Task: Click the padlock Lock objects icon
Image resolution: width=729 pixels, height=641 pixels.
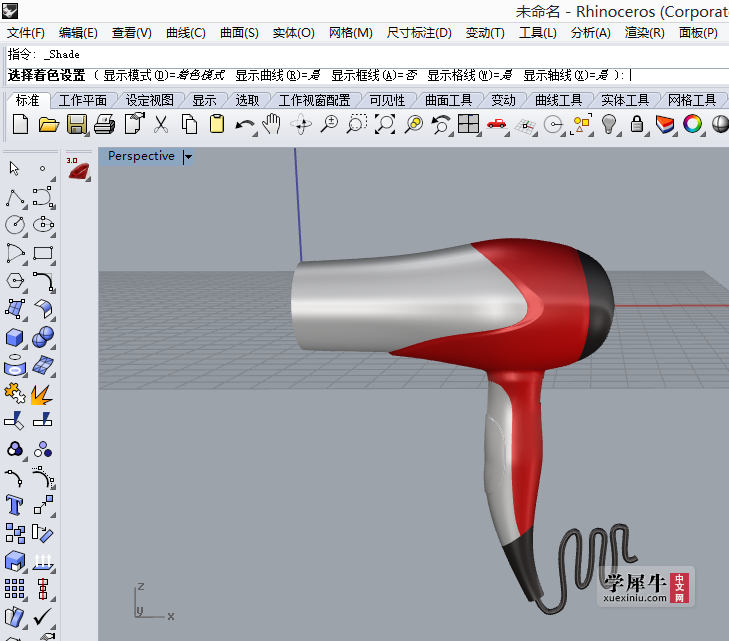Action: click(x=637, y=124)
